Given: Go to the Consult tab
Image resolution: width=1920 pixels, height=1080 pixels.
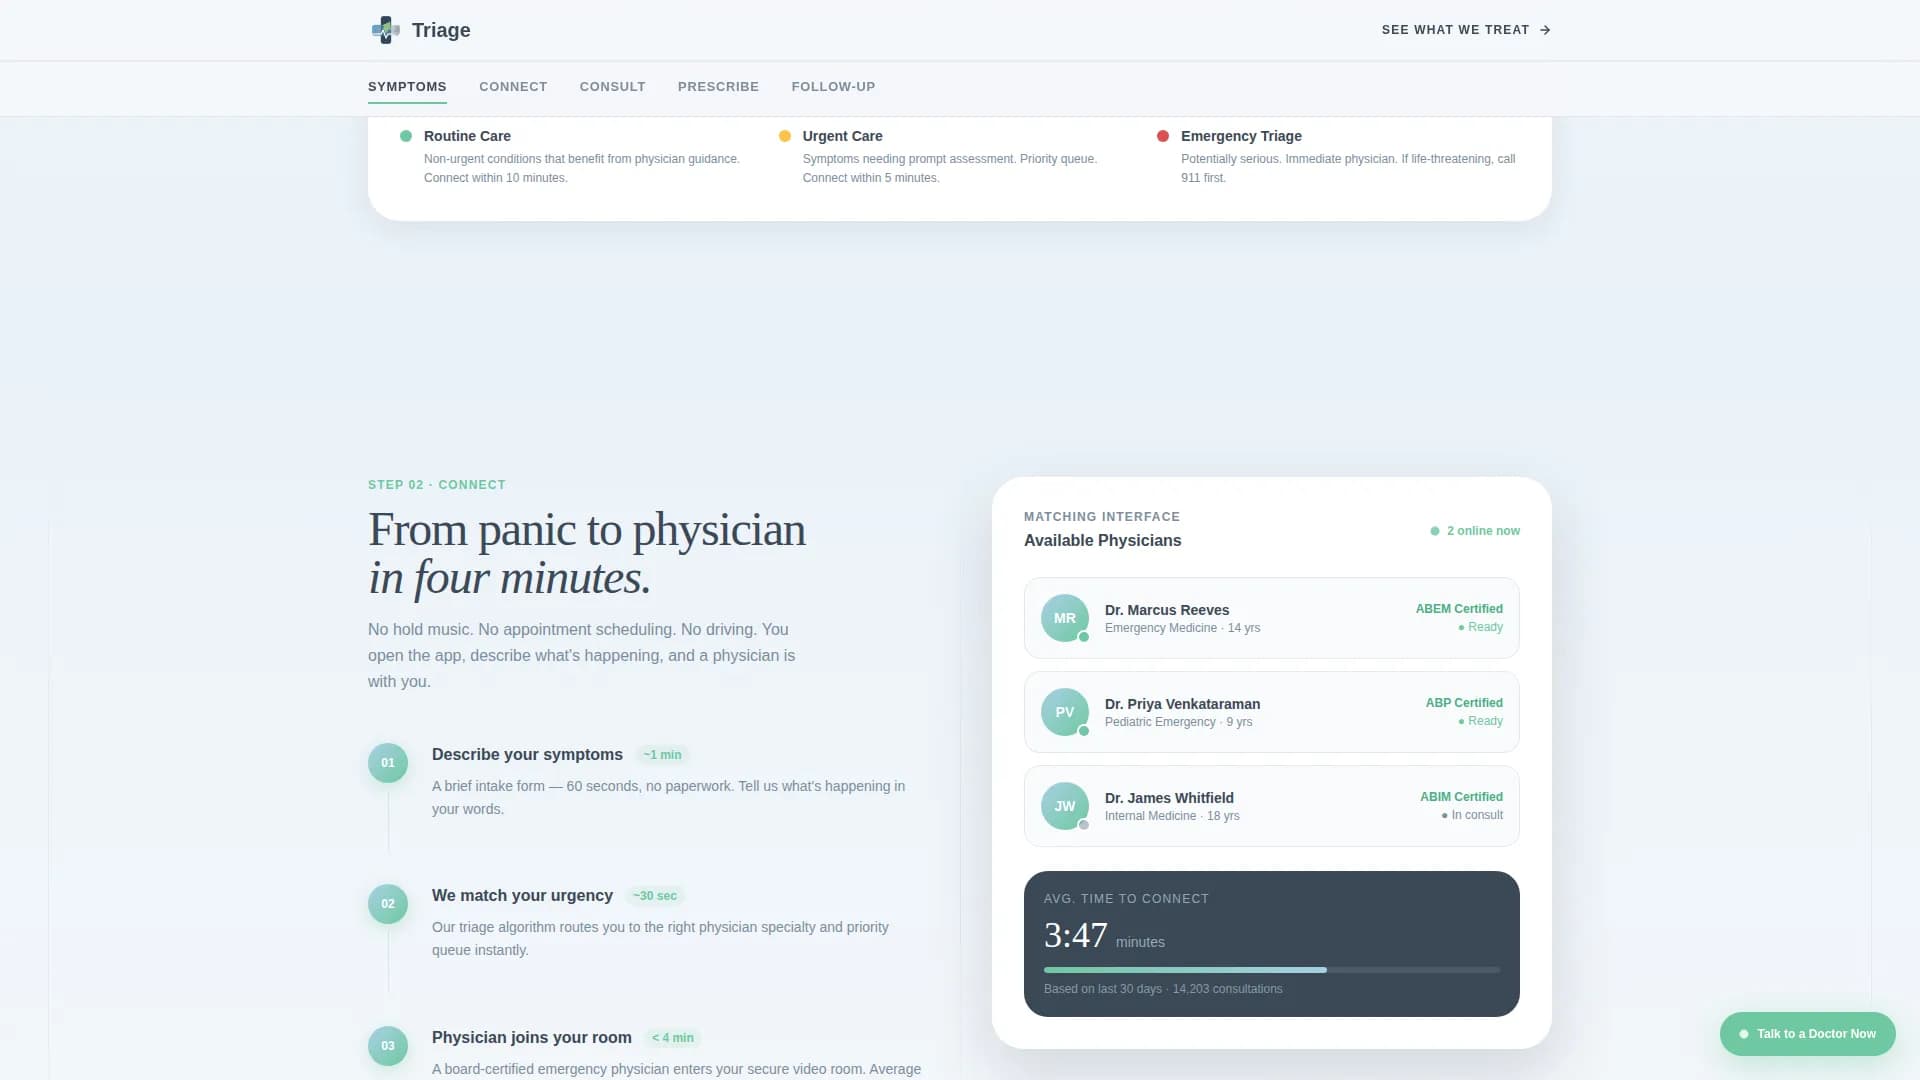Looking at the screenshot, I should [613, 87].
